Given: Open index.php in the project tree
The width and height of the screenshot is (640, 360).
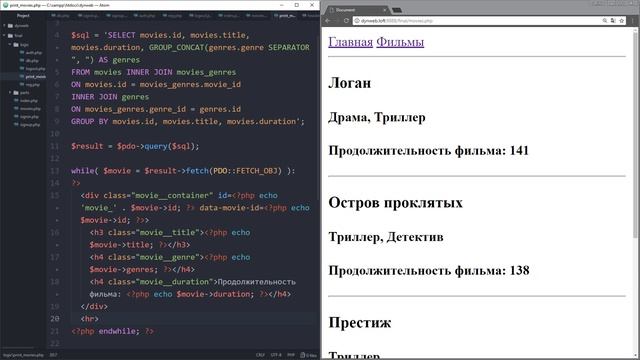Looking at the screenshot, I should 28,100.
